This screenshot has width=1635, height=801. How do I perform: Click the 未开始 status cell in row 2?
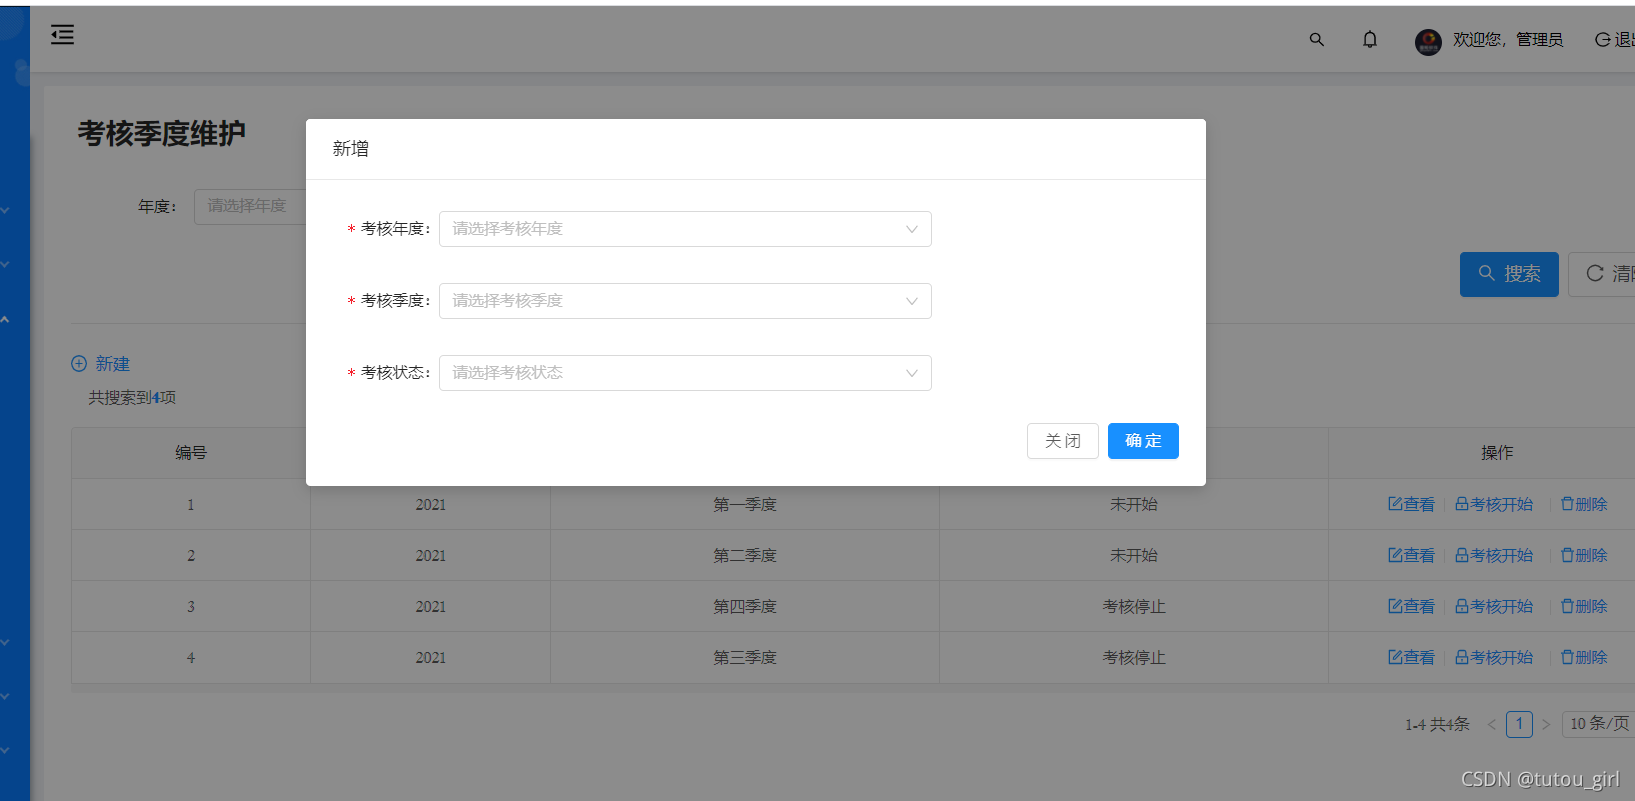click(1134, 556)
